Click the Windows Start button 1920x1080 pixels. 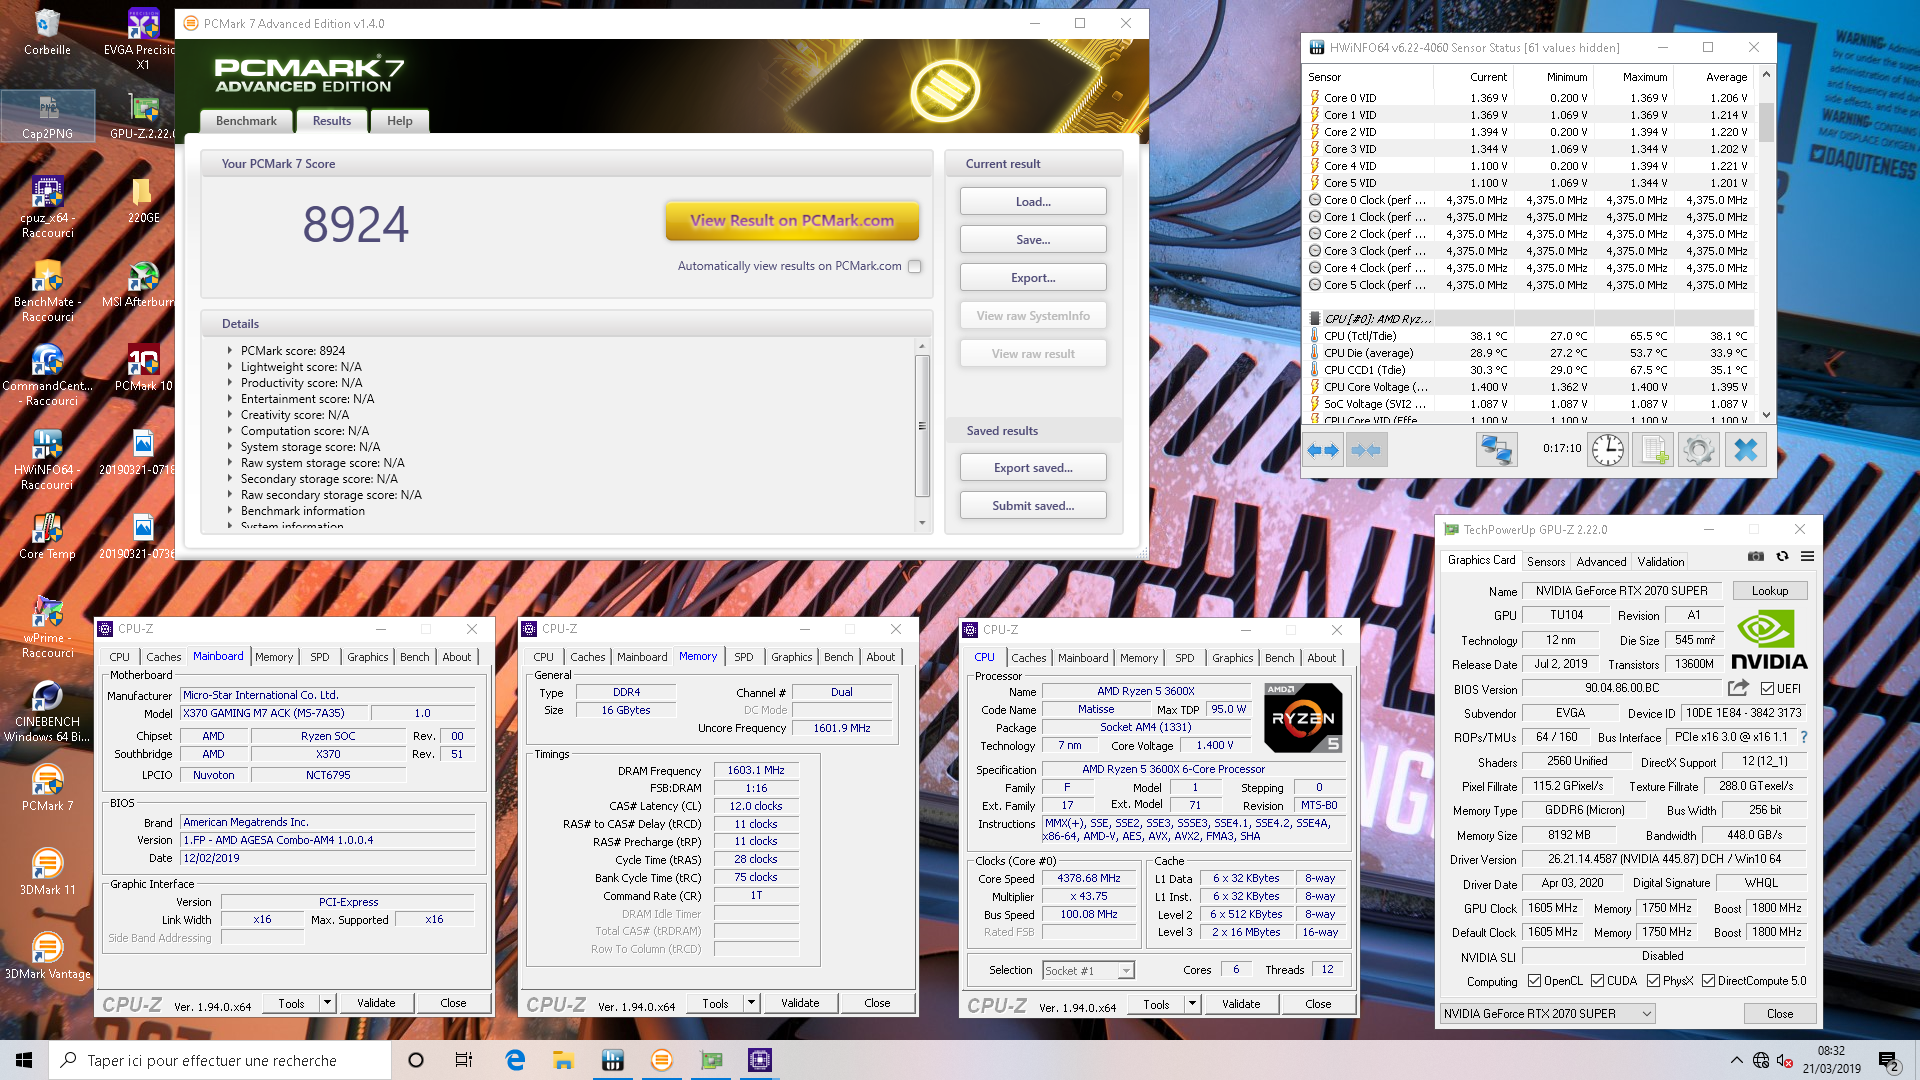click(24, 1060)
